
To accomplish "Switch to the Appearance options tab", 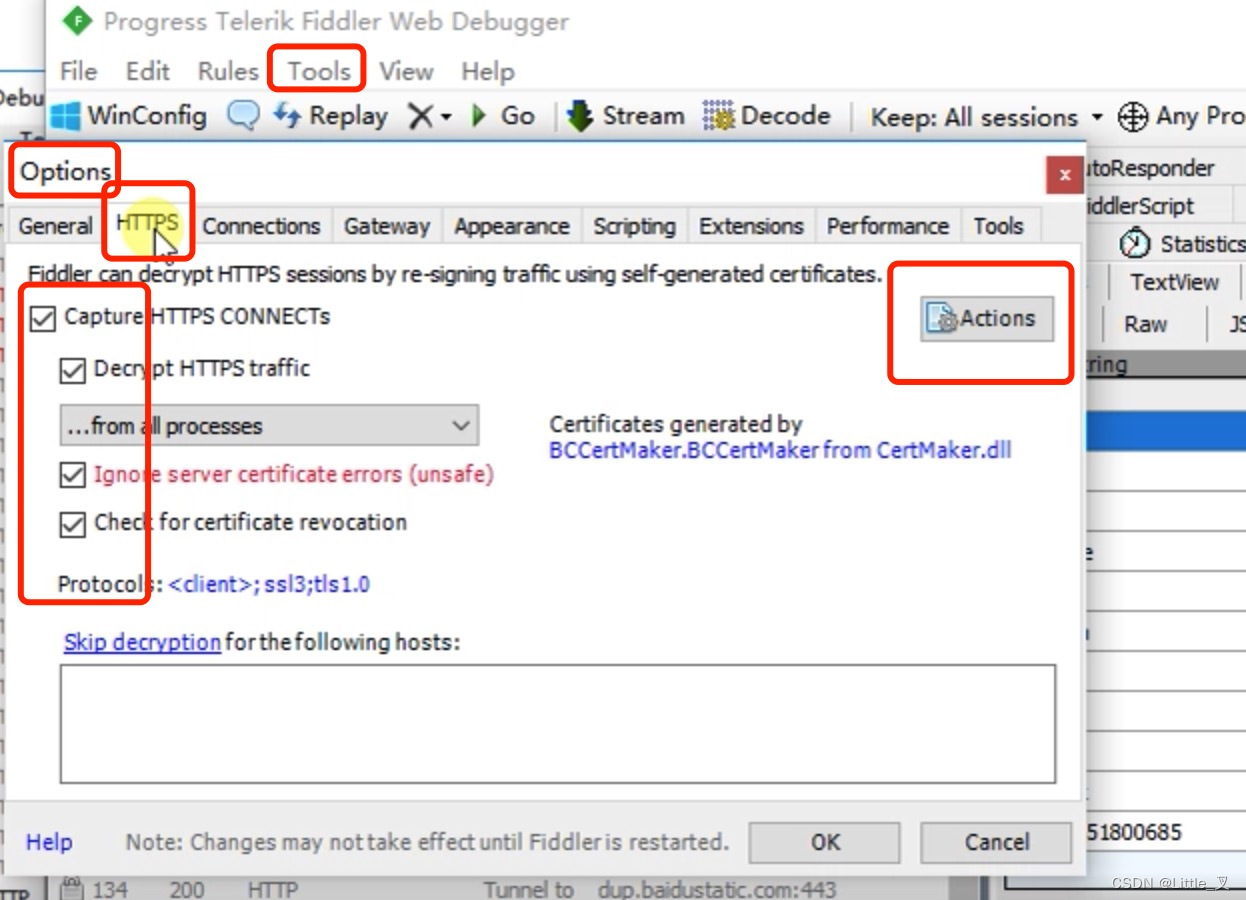I will 512,226.
